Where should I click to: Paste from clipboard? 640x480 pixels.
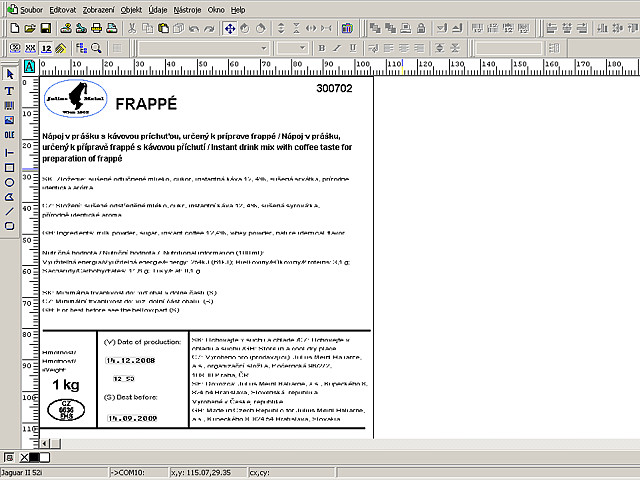tap(163, 28)
